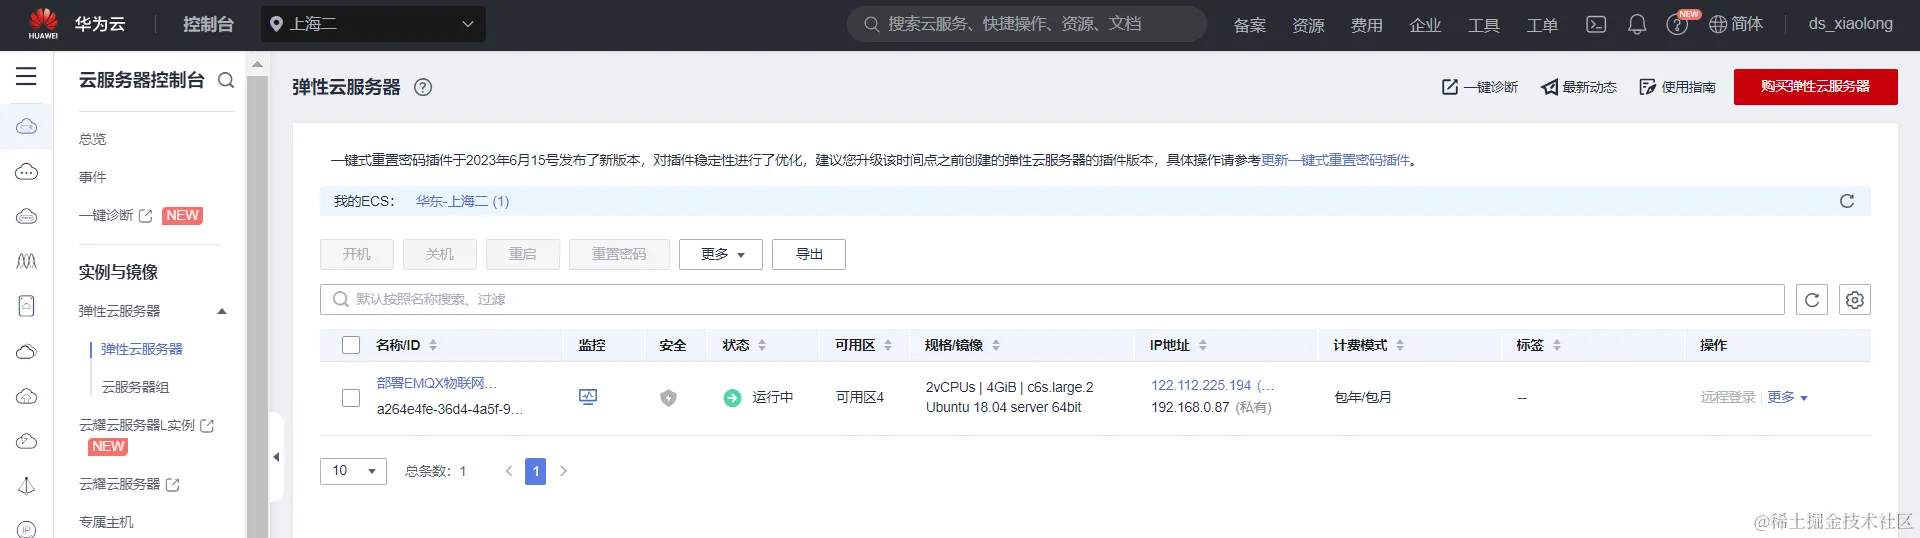The height and width of the screenshot is (538, 1920).
Task: Open the 费用 header menu
Action: [1366, 25]
